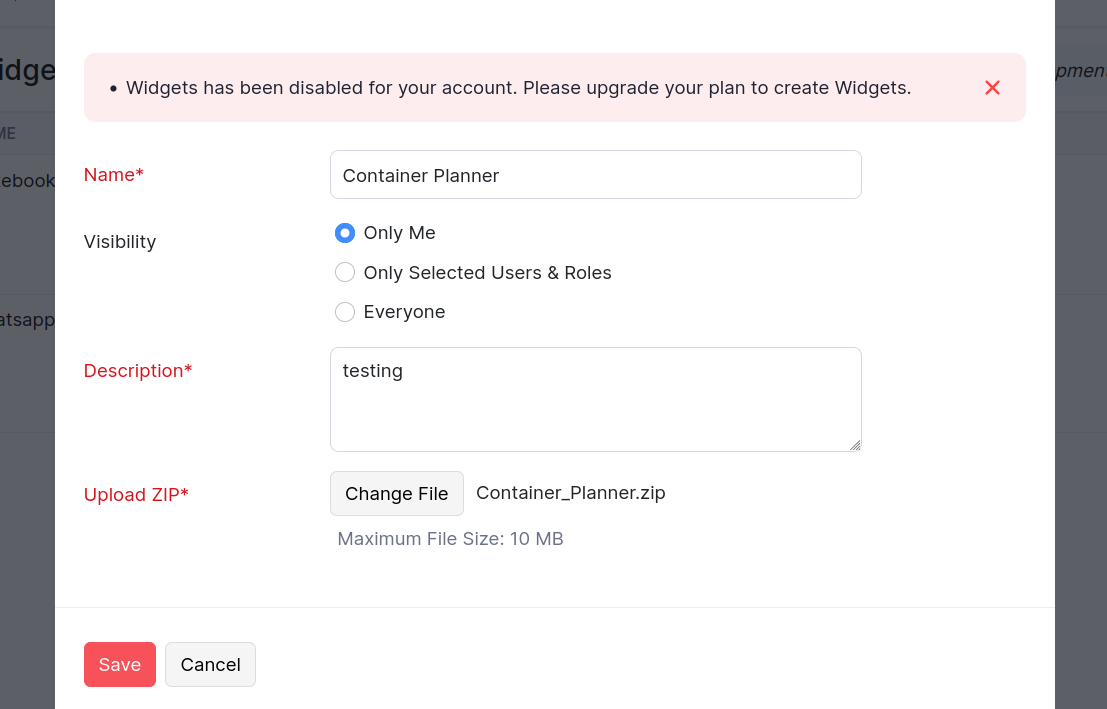This screenshot has width=1107, height=709.
Task: Click the 'Everyone' label text
Action: pos(404,312)
